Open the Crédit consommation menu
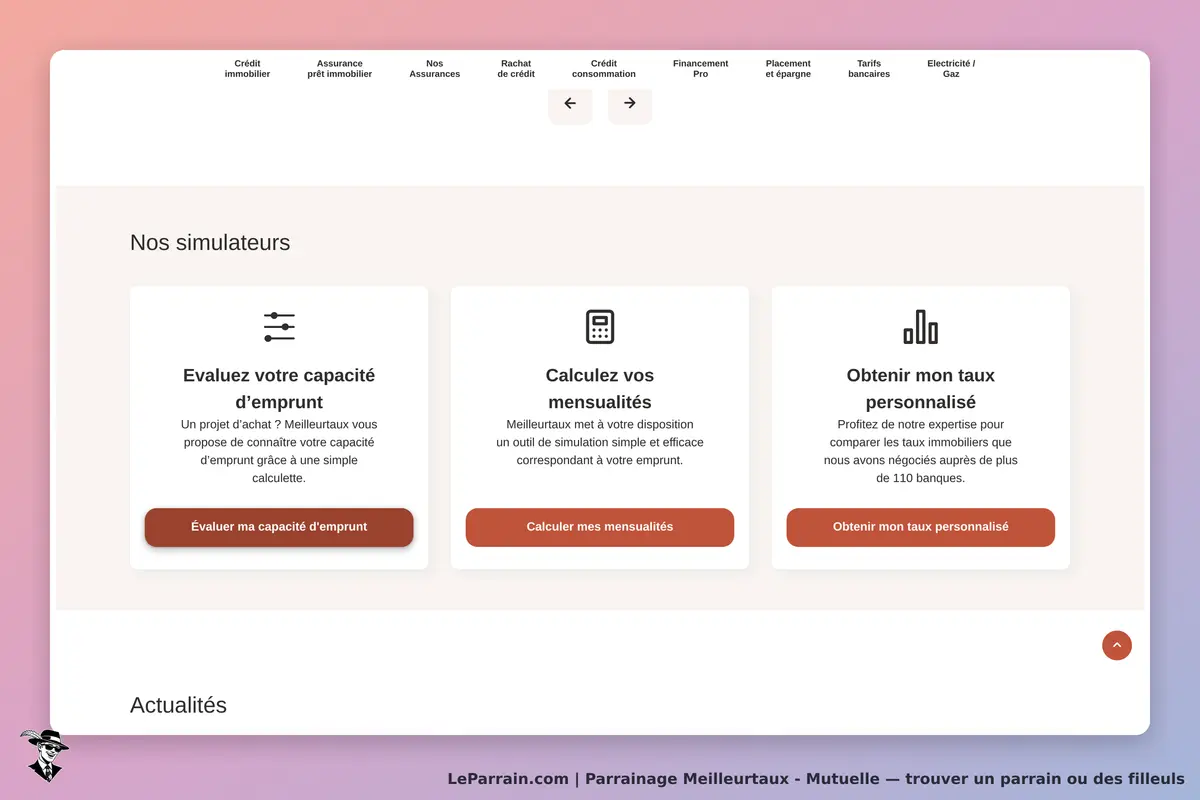Image resolution: width=1200 pixels, height=800 pixels. [604, 69]
